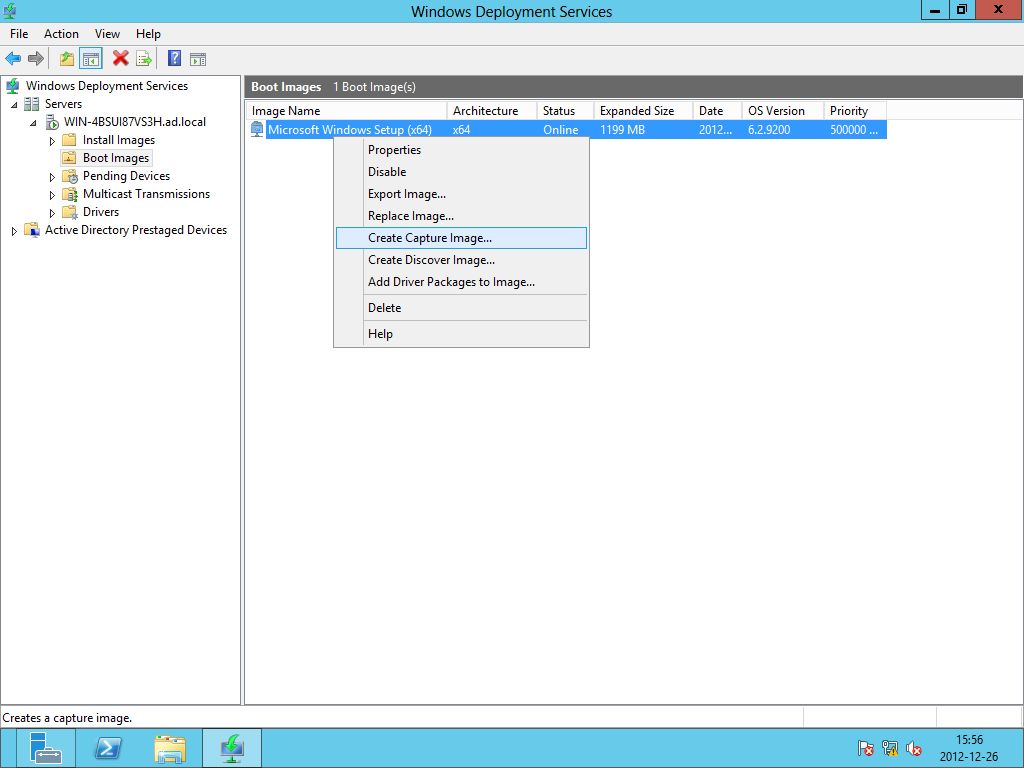Screen dimensions: 1024x768
Task: Click the Pending Devices folder icon
Action: coord(70,176)
